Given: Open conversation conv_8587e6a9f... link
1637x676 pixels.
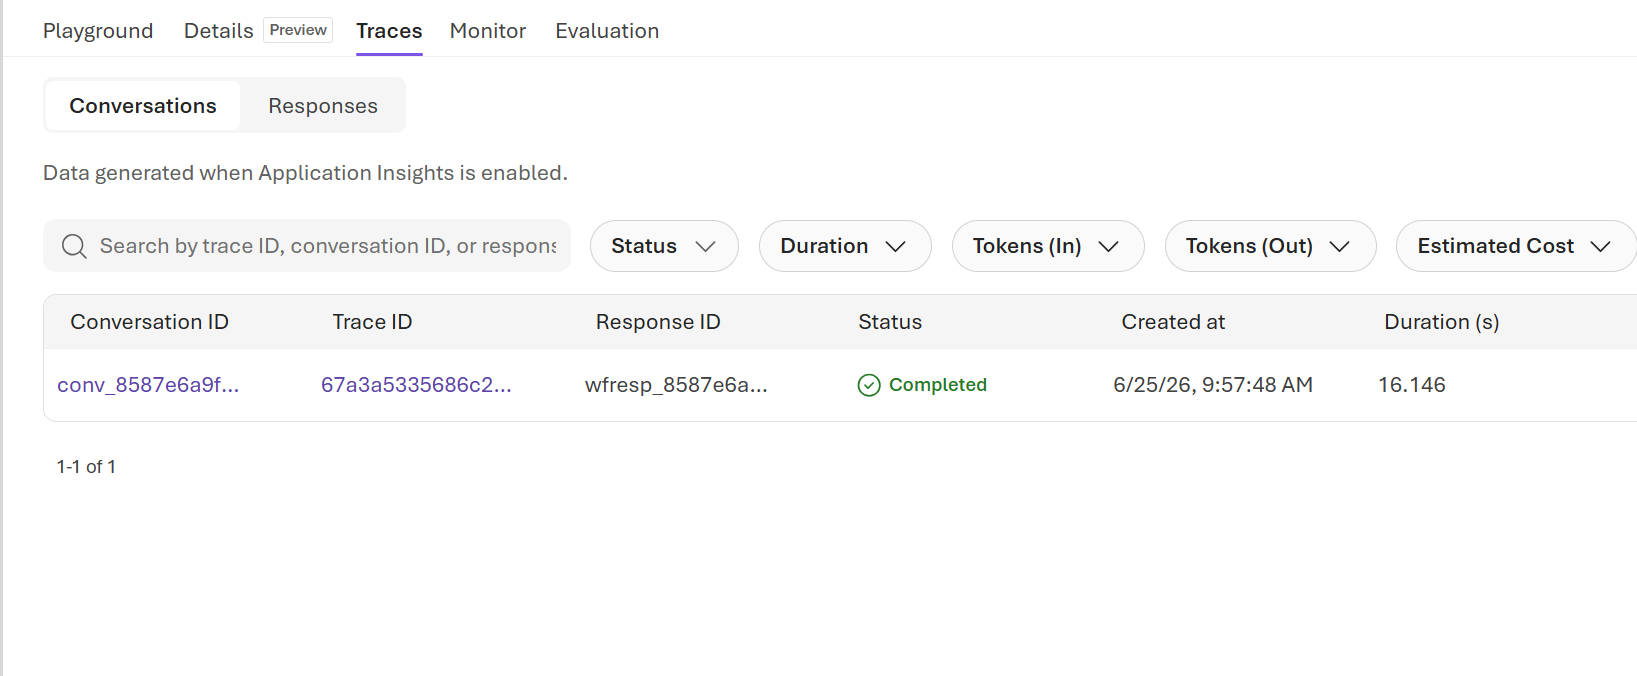Looking at the screenshot, I should (x=148, y=385).
